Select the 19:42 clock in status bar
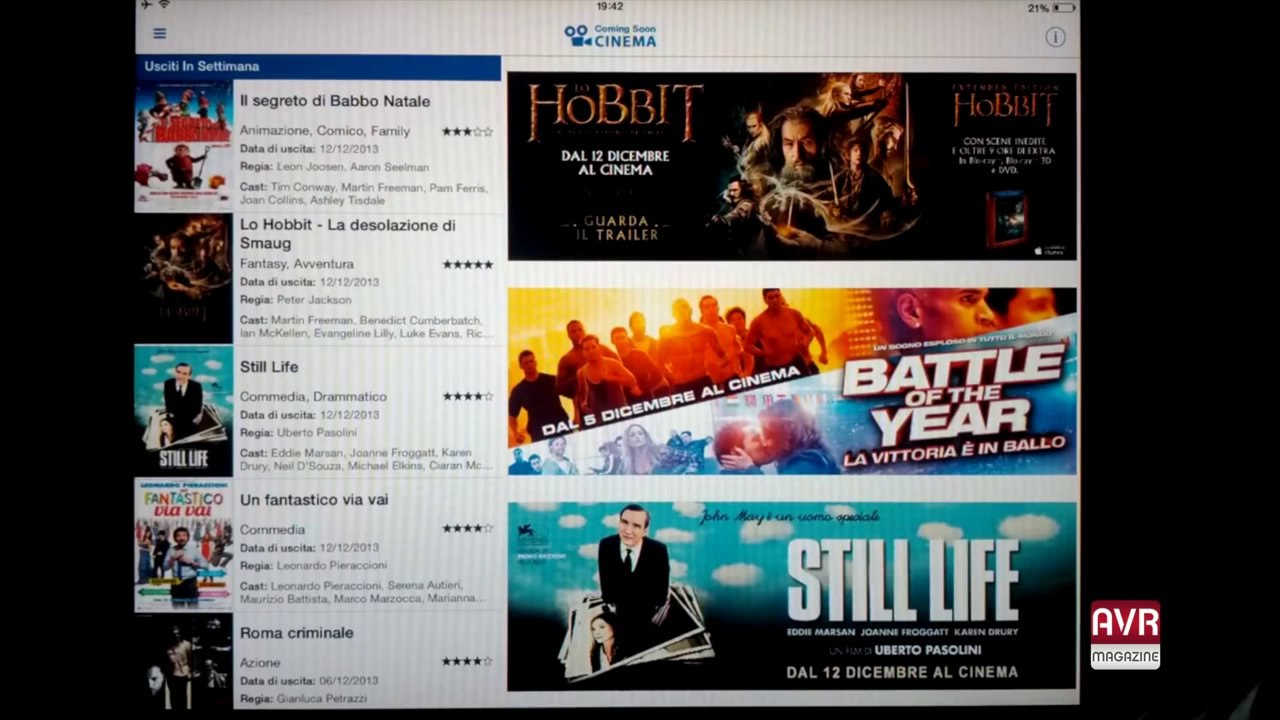This screenshot has width=1280, height=720. pyautogui.click(x=610, y=7)
